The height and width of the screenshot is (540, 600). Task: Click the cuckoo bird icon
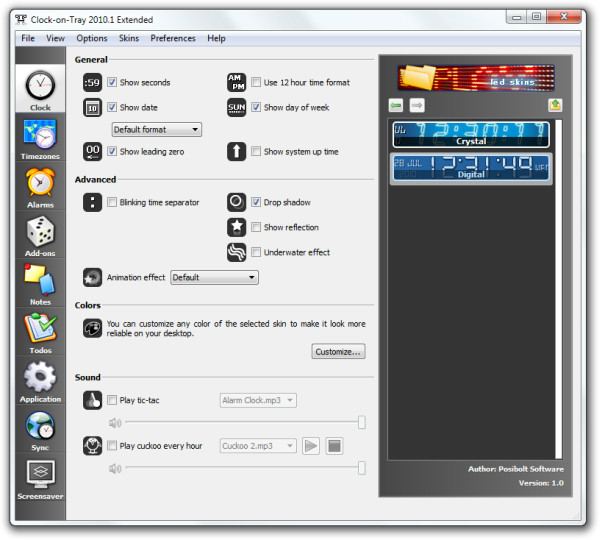tap(93, 446)
